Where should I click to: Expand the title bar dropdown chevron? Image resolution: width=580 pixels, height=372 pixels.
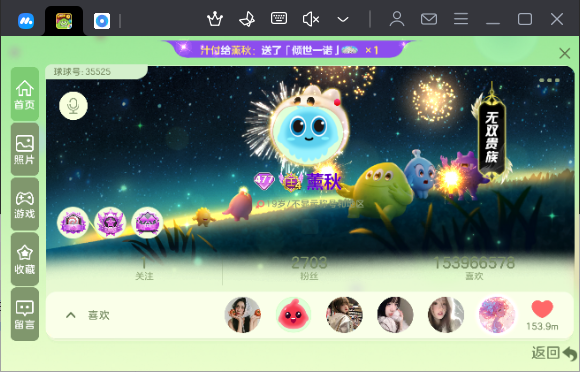coord(343,19)
